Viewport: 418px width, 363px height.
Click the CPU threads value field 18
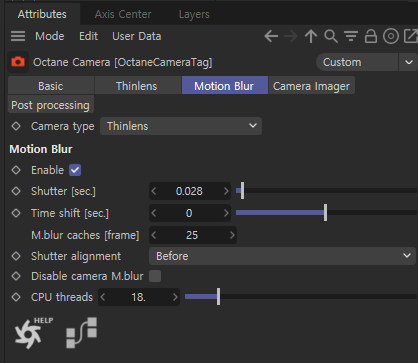(x=138, y=297)
